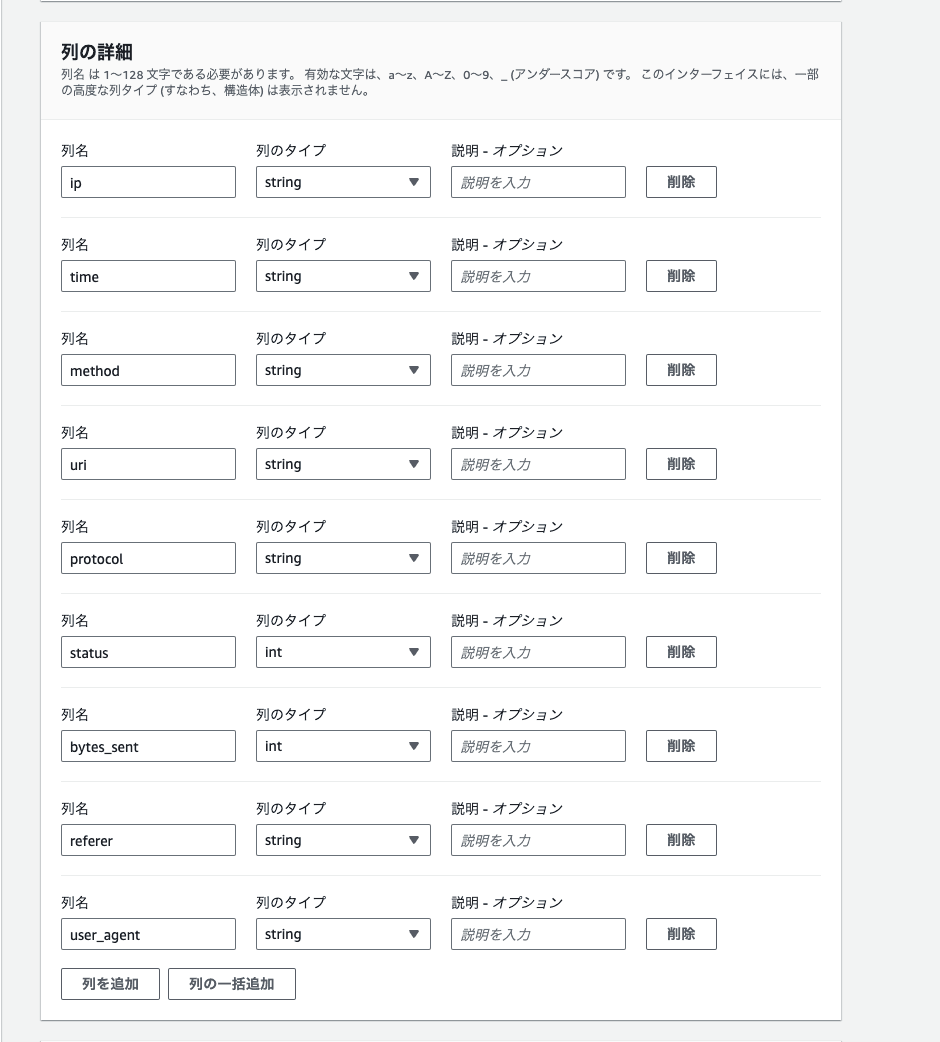The height and width of the screenshot is (1042, 940).
Task: Click the description field for the time column
Action: (x=537, y=276)
